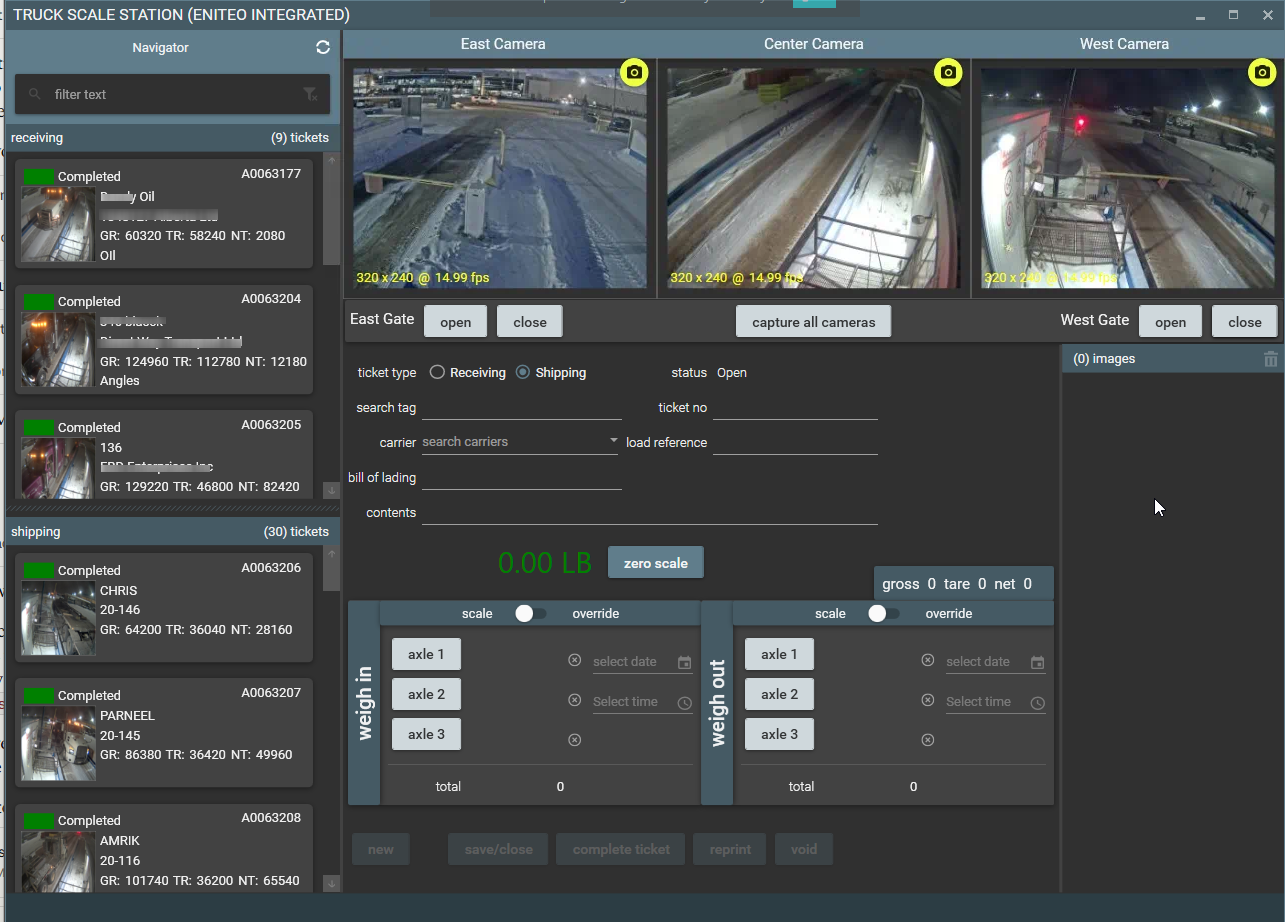Select the receiving tickets section header
This screenshot has height=922, width=1285.
tap(170, 137)
